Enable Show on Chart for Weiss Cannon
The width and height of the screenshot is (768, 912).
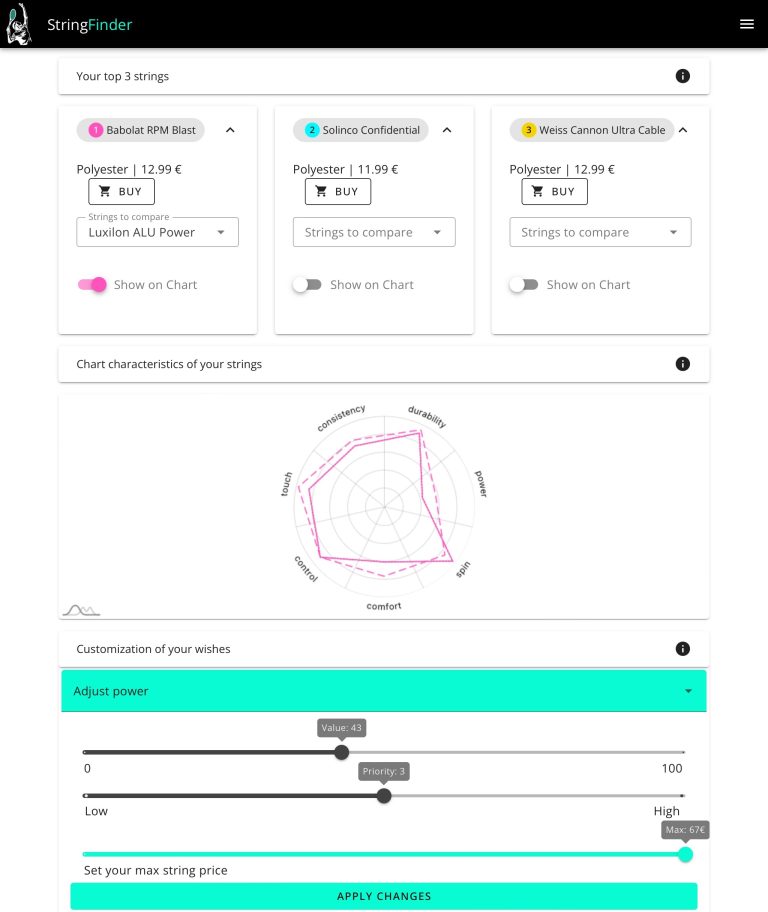[523, 285]
